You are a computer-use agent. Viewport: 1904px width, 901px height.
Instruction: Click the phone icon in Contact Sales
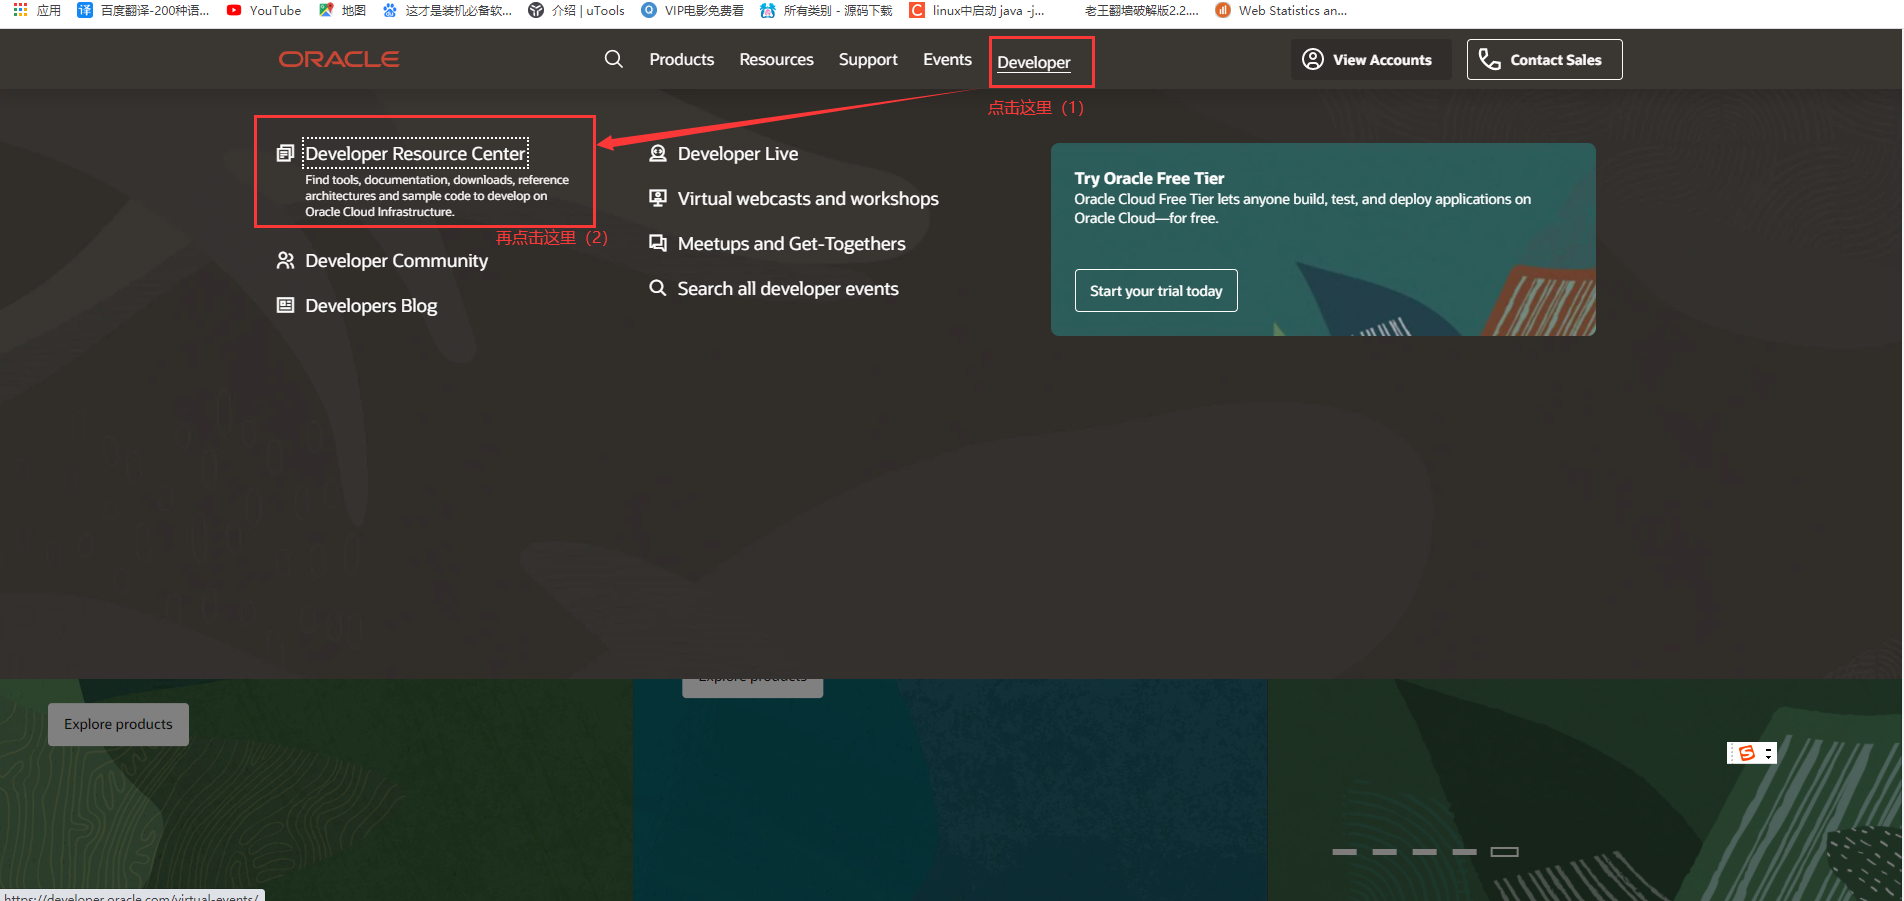[x=1489, y=59]
